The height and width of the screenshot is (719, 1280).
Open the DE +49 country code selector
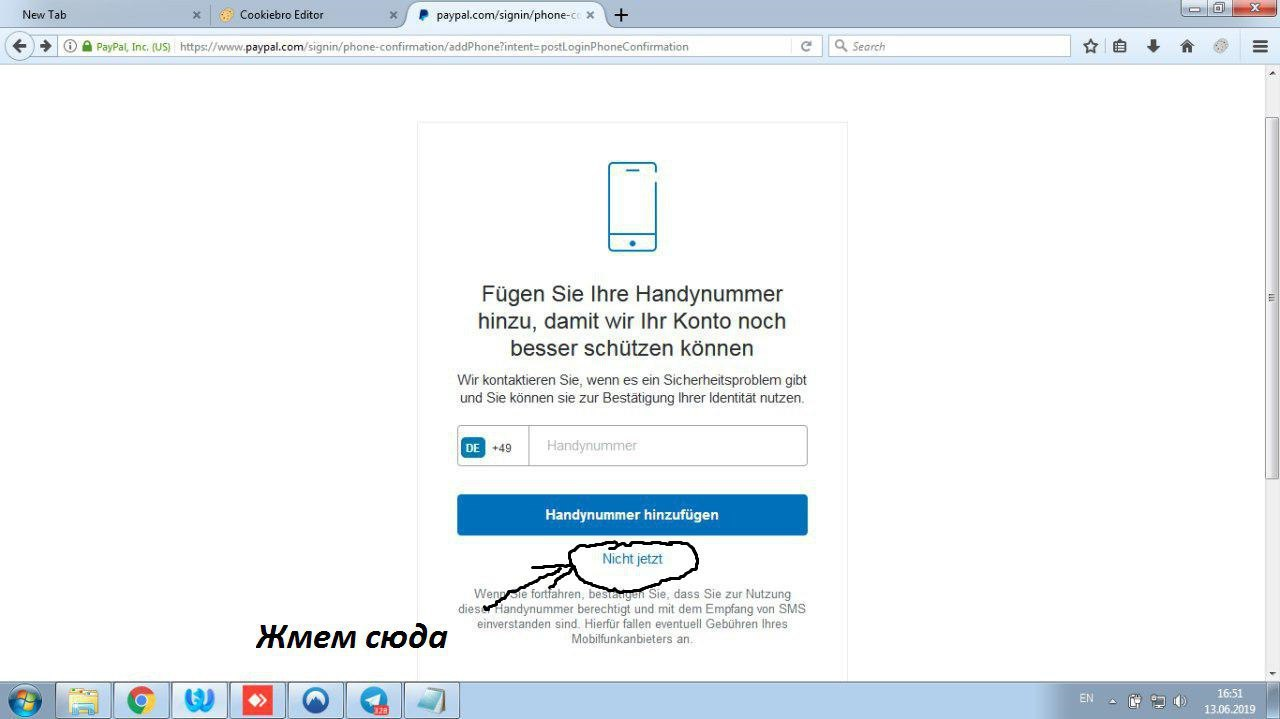(493, 446)
